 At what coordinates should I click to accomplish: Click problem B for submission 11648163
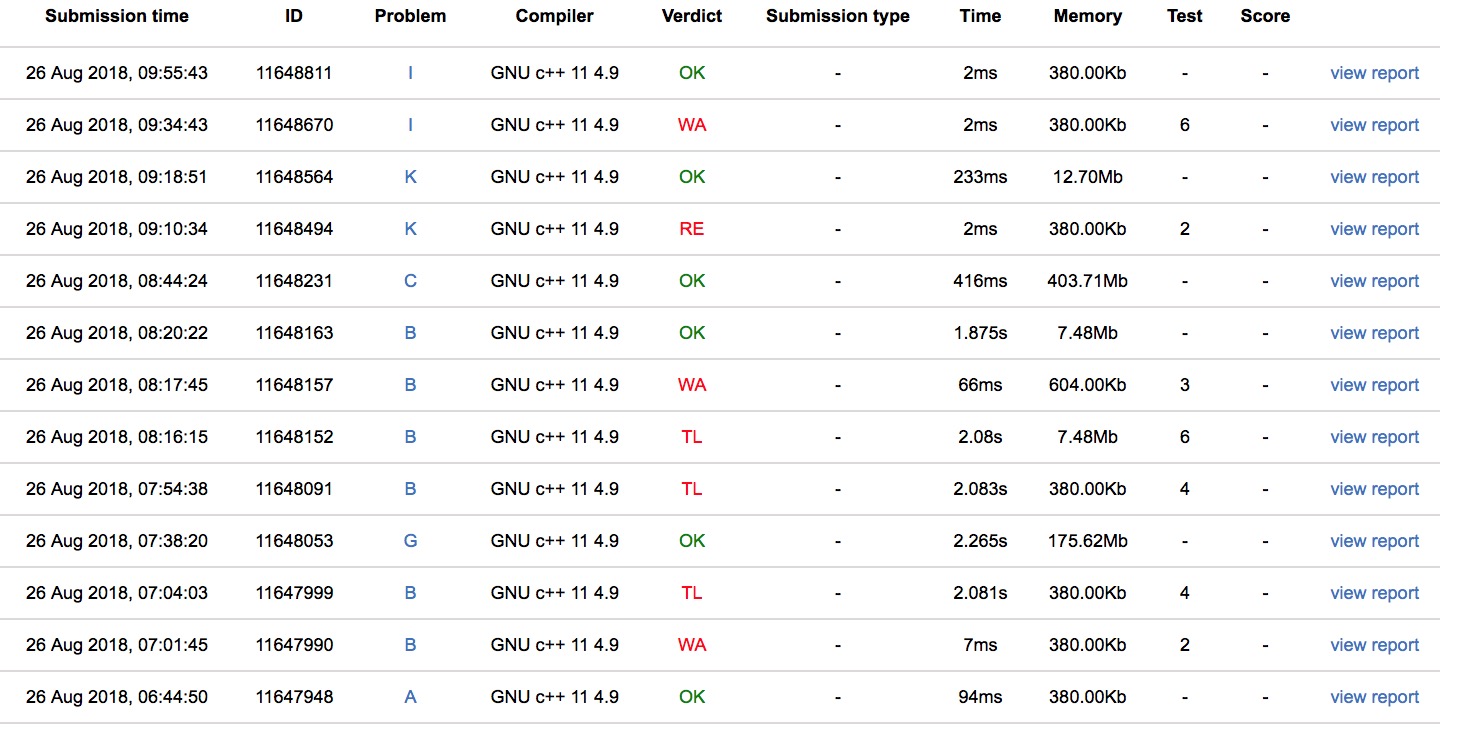(x=410, y=333)
